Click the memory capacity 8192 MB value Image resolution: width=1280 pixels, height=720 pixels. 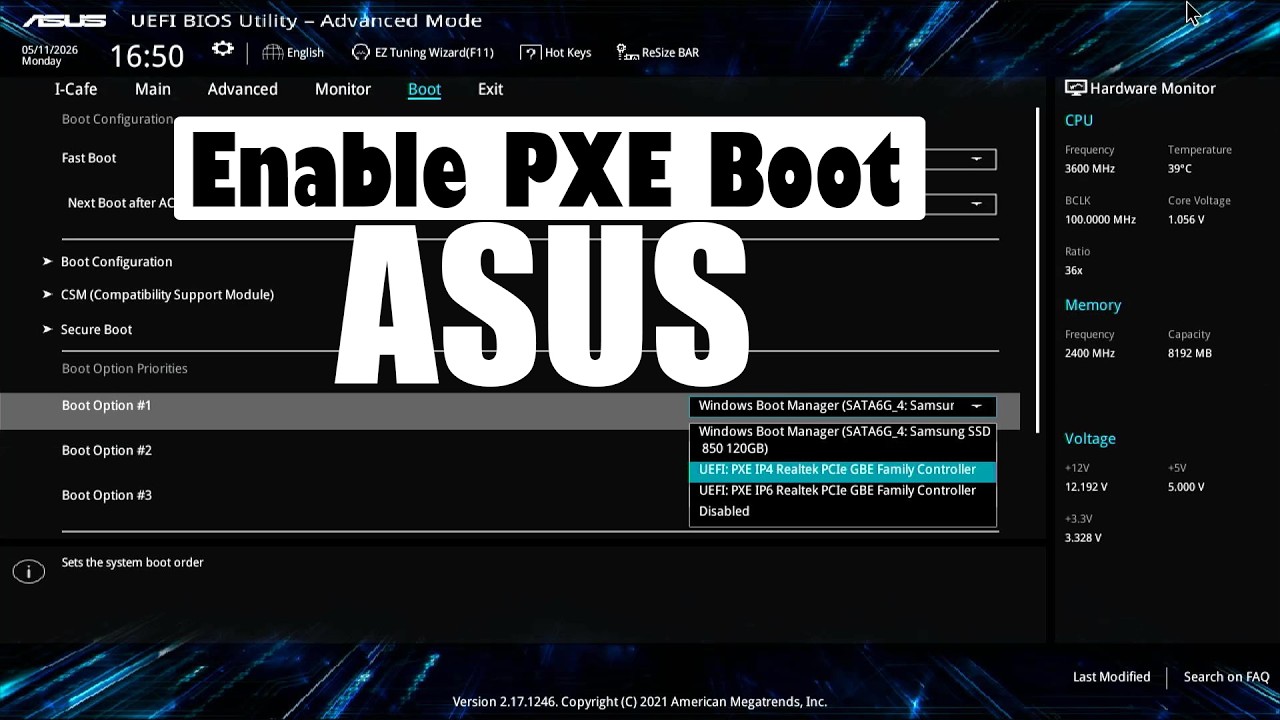pyautogui.click(x=1190, y=354)
